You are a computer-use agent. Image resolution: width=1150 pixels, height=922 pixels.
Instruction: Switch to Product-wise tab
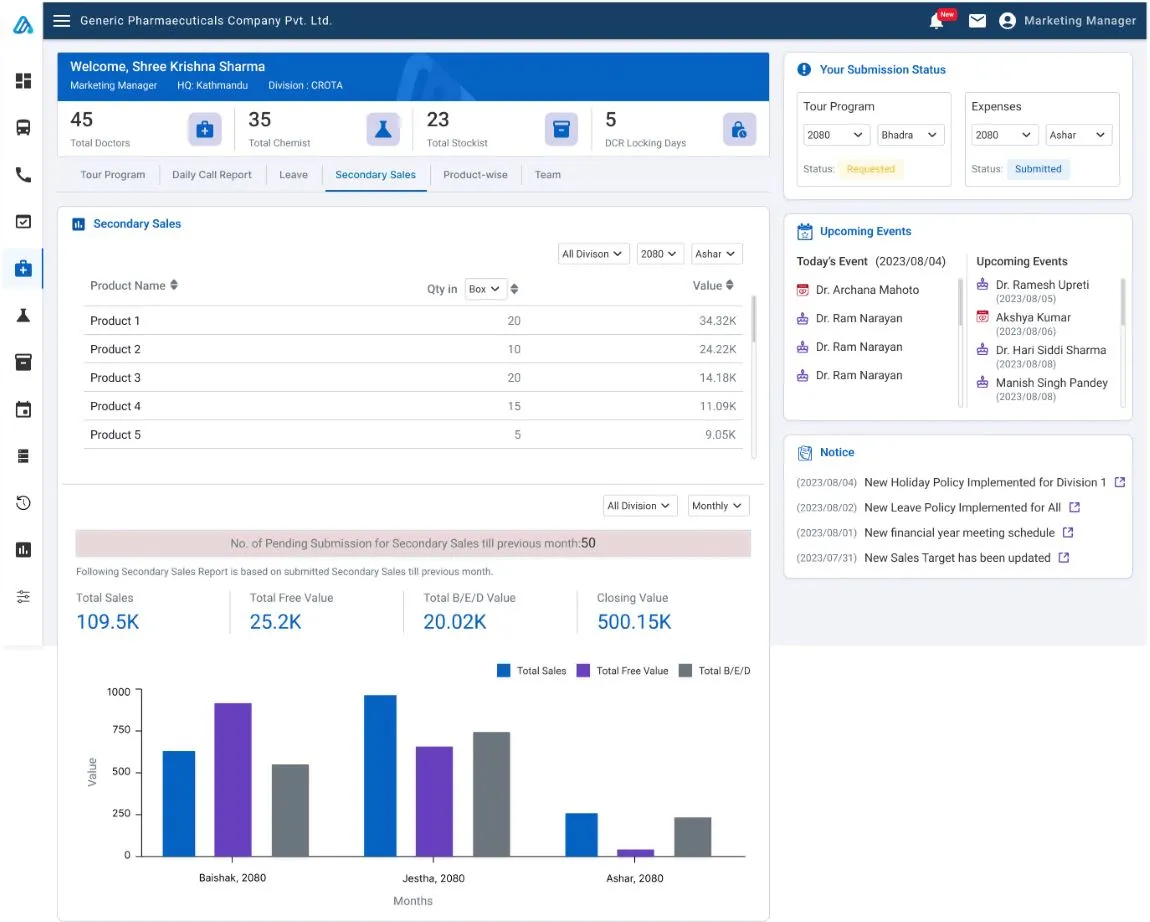pyautogui.click(x=475, y=175)
